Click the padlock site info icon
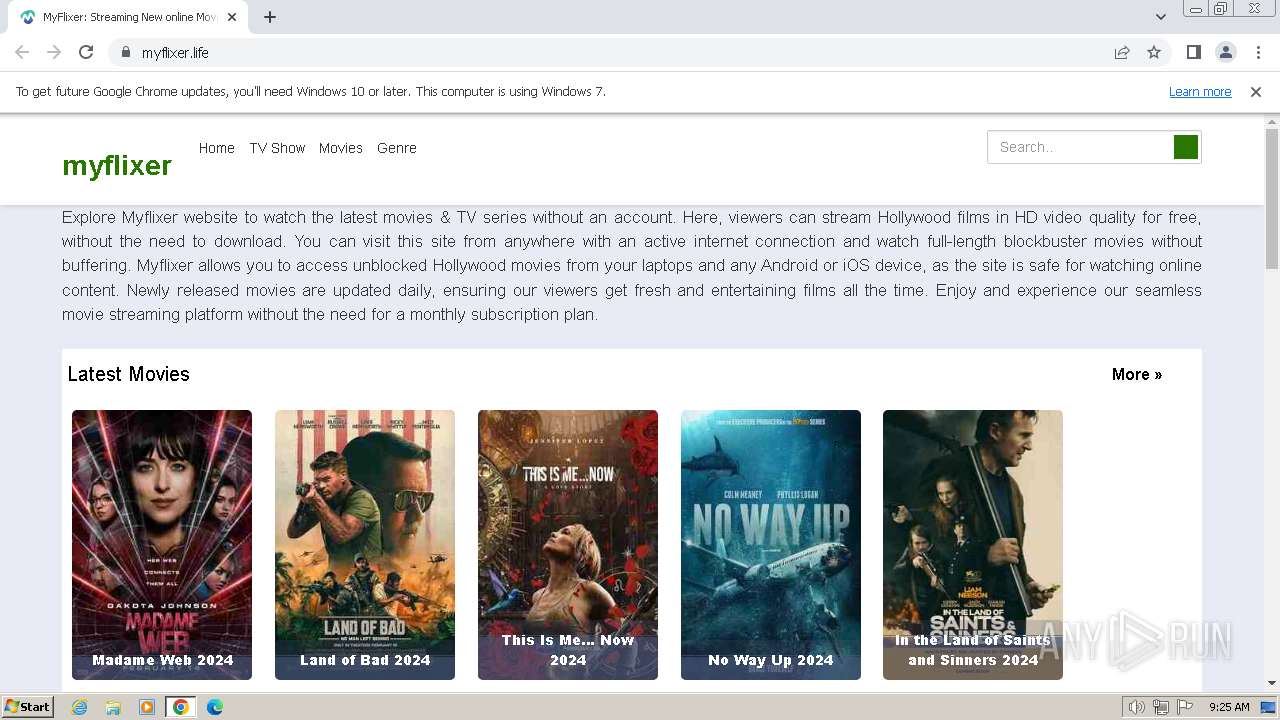 pyautogui.click(x=125, y=52)
